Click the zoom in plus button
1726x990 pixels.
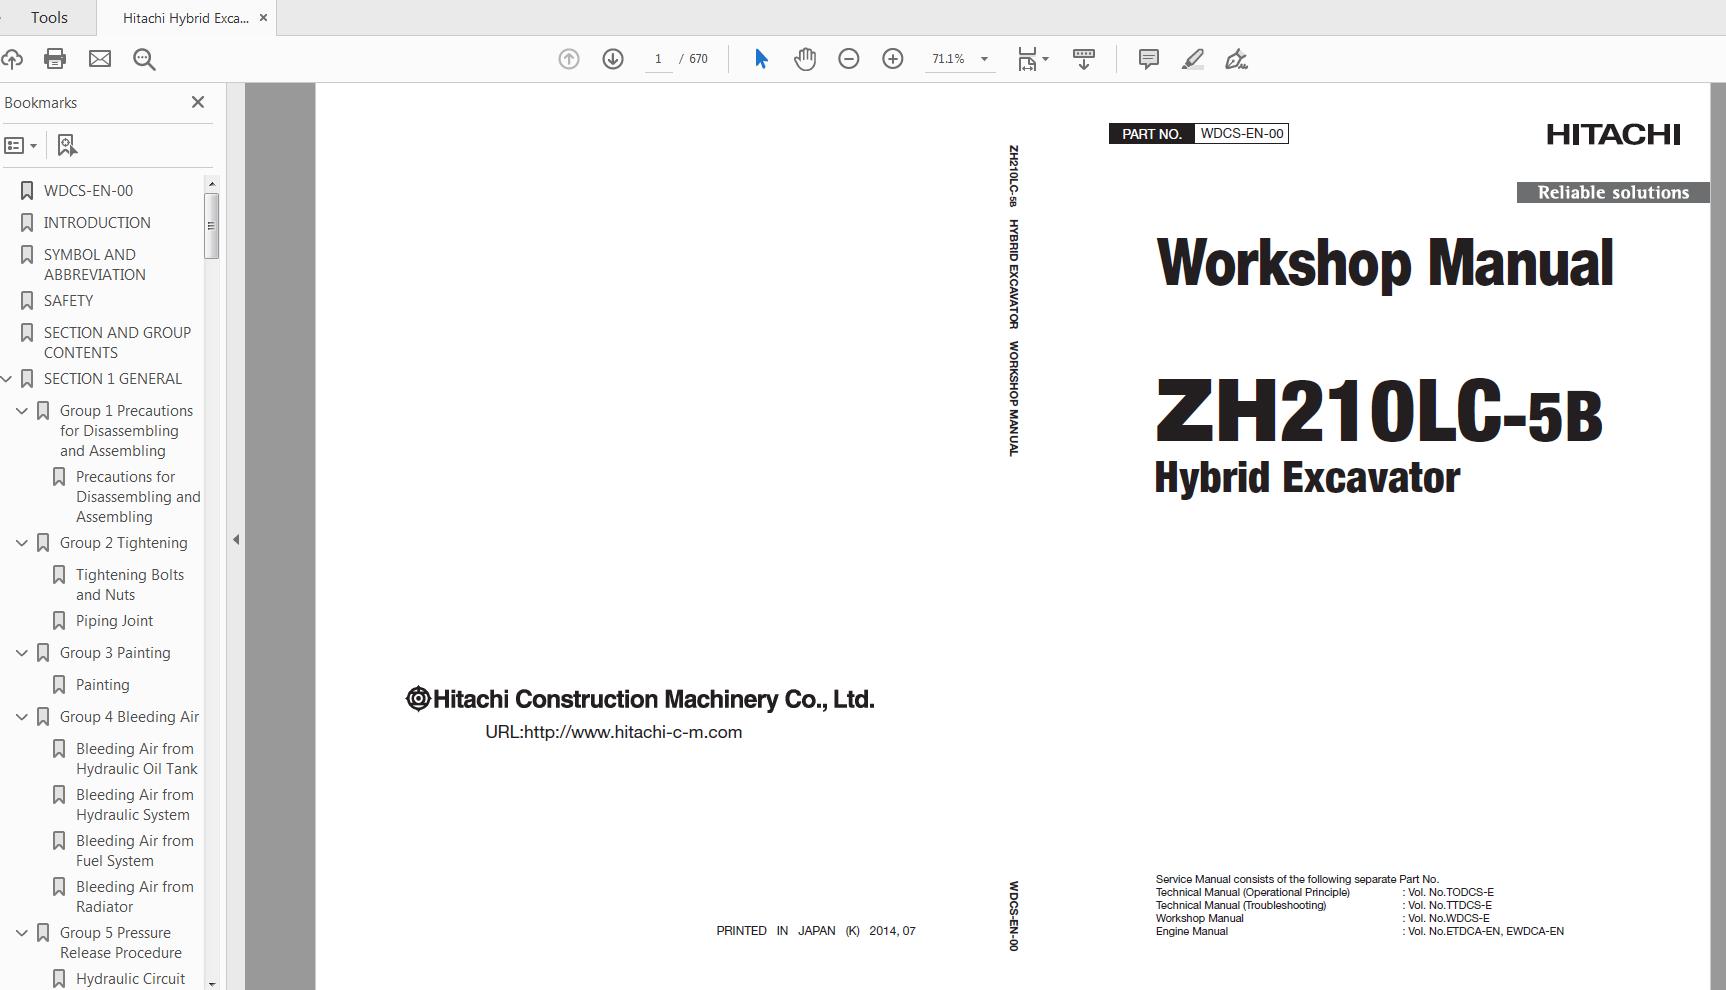pos(893,59)
